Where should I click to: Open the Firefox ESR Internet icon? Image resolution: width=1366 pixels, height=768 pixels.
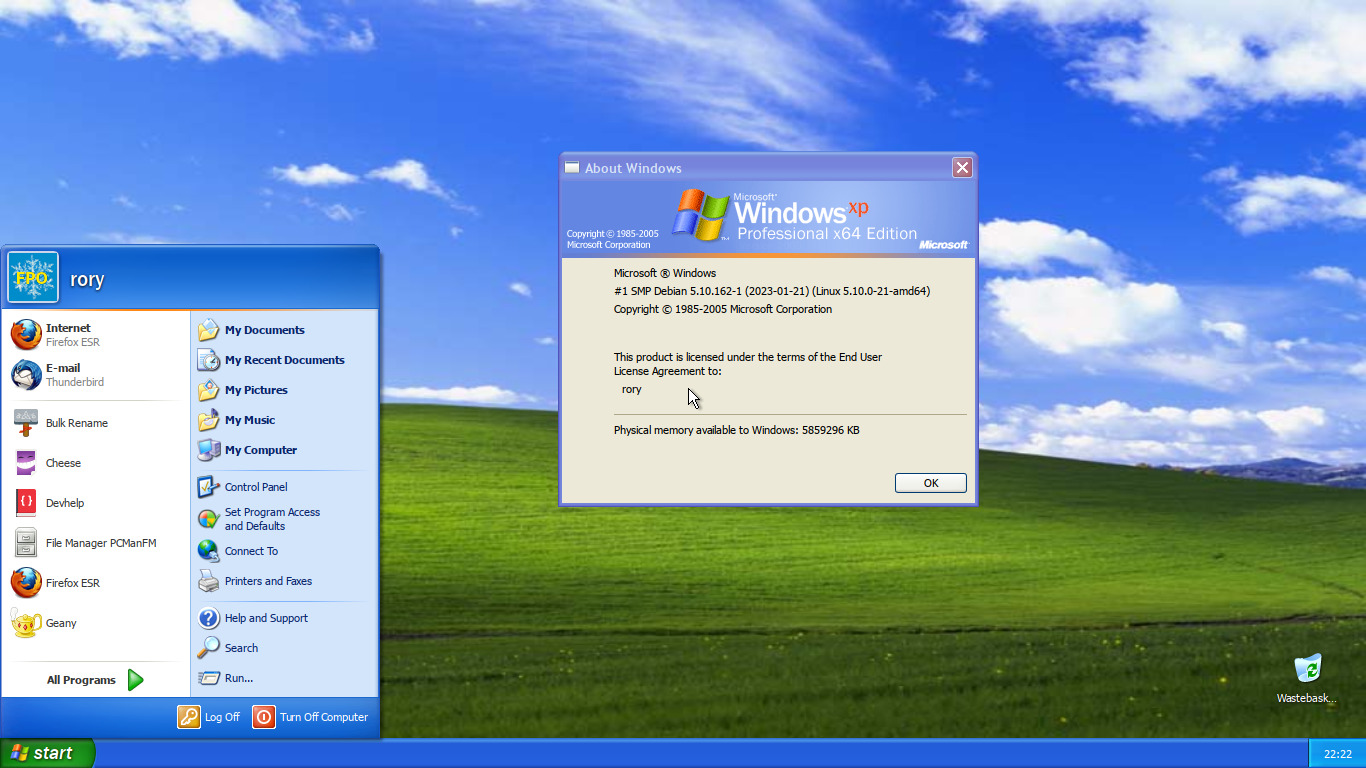26,335
